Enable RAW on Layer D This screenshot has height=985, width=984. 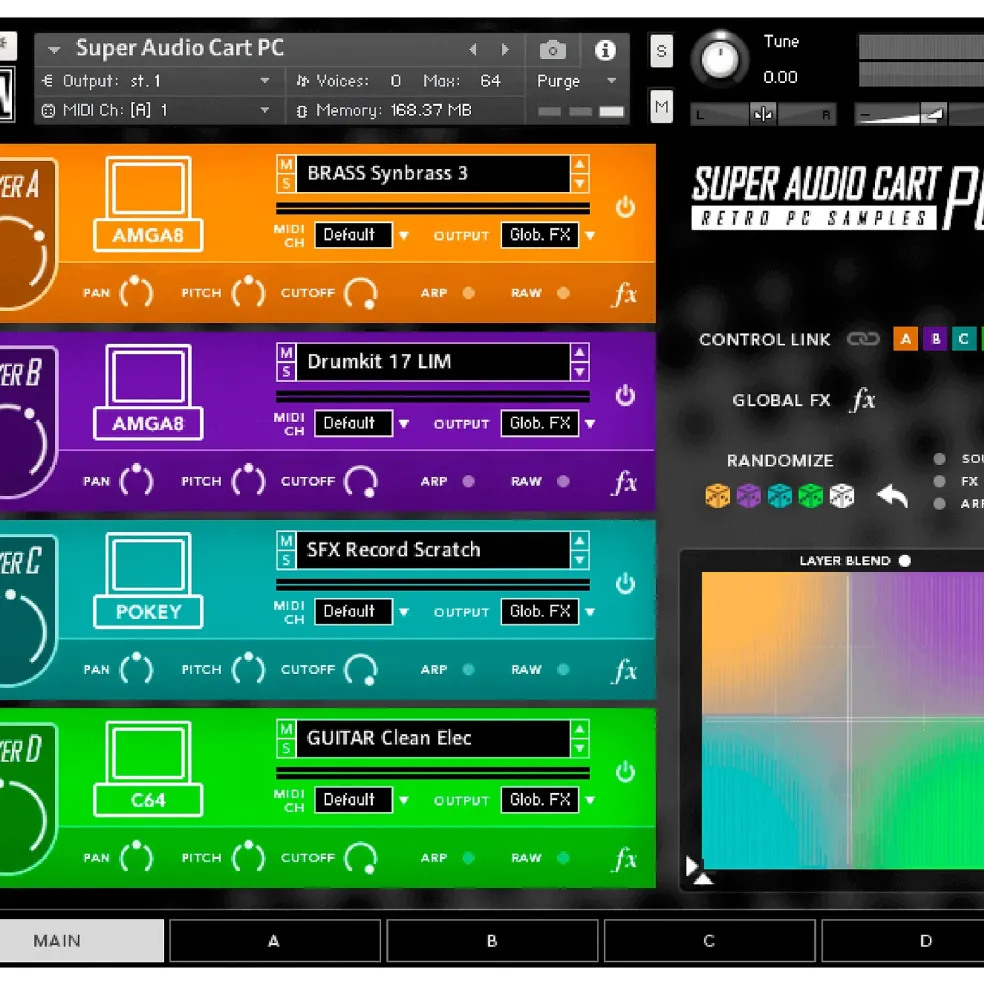pyautogui.click(x=564, y=857)
